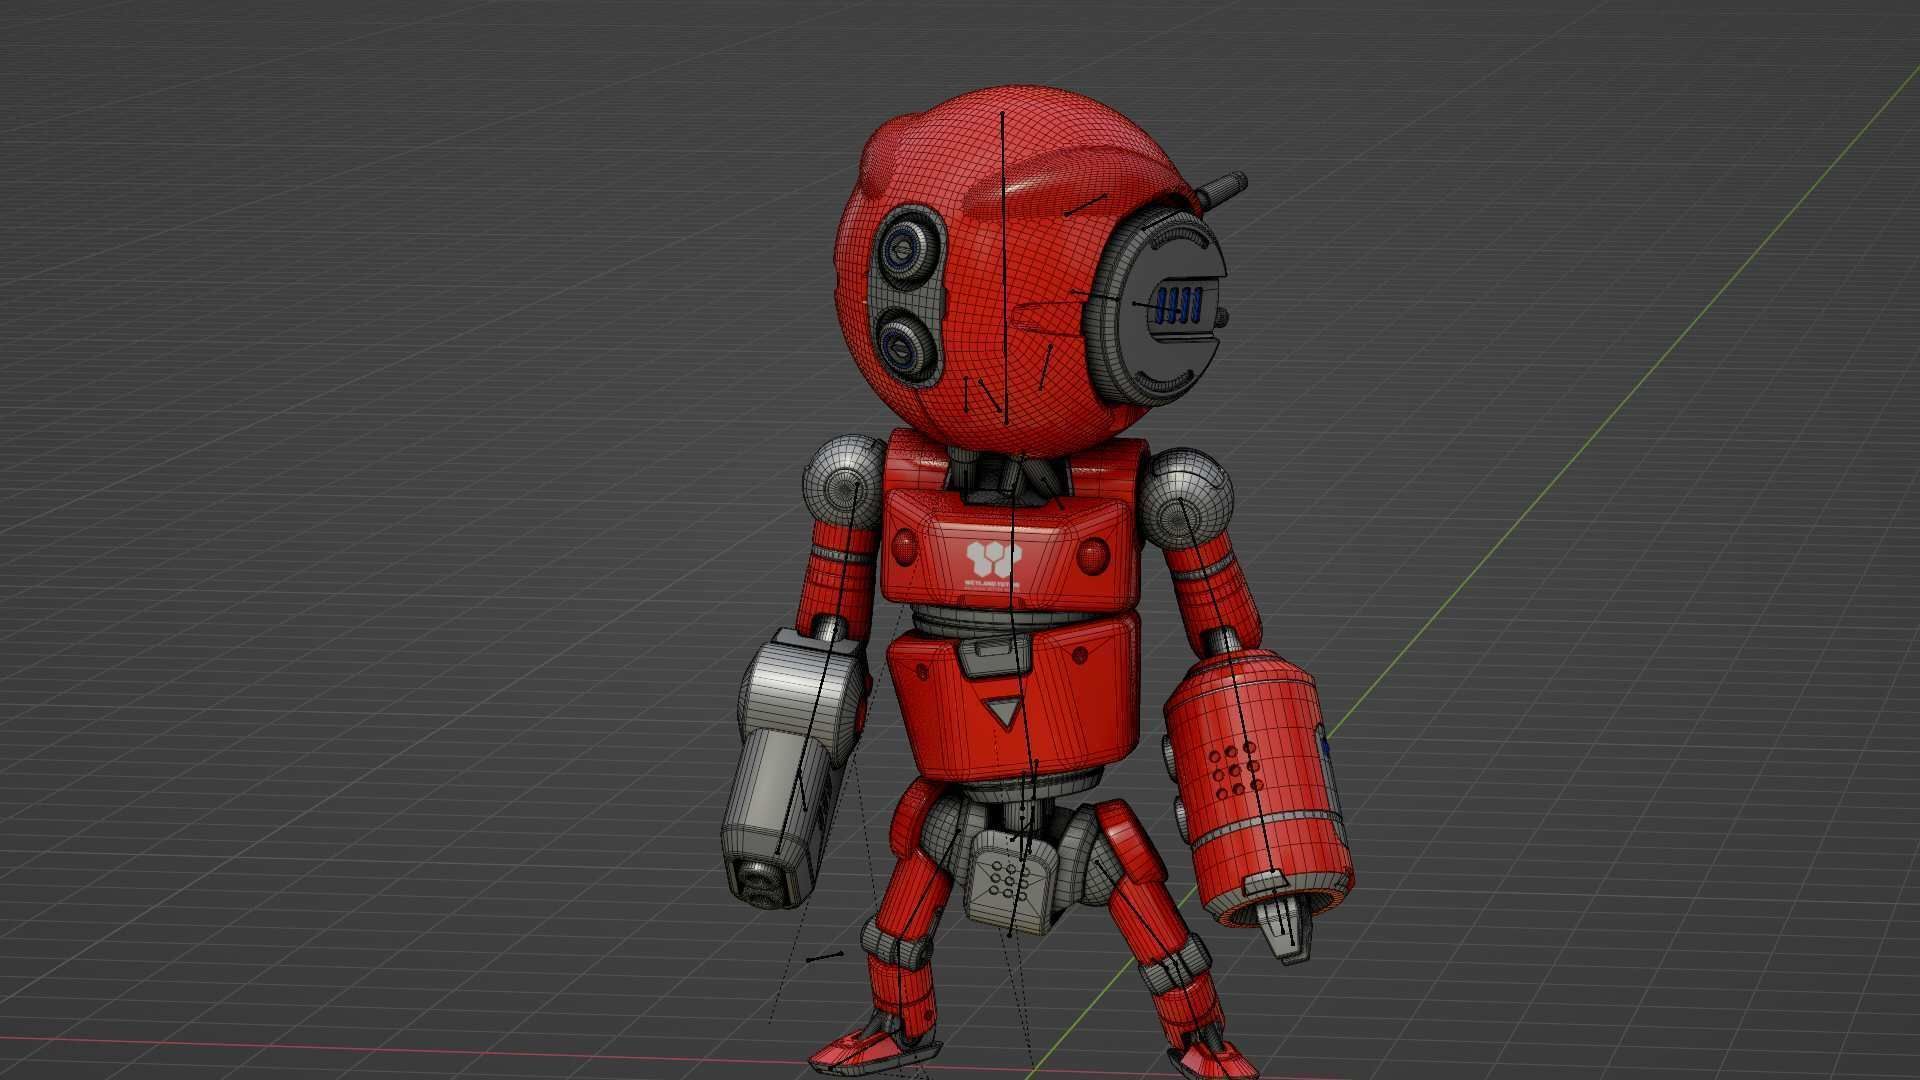Select the grey pelvis plate with dots

click(x=1012, y=880)
